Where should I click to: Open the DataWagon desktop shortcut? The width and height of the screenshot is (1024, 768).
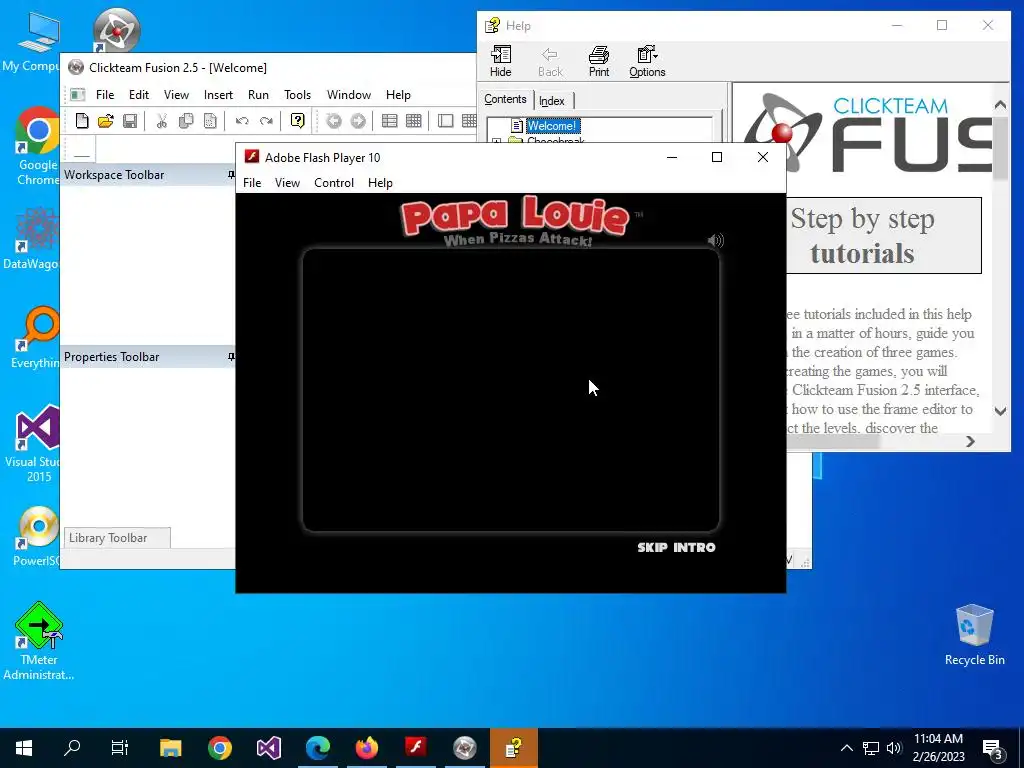(36, 238)
